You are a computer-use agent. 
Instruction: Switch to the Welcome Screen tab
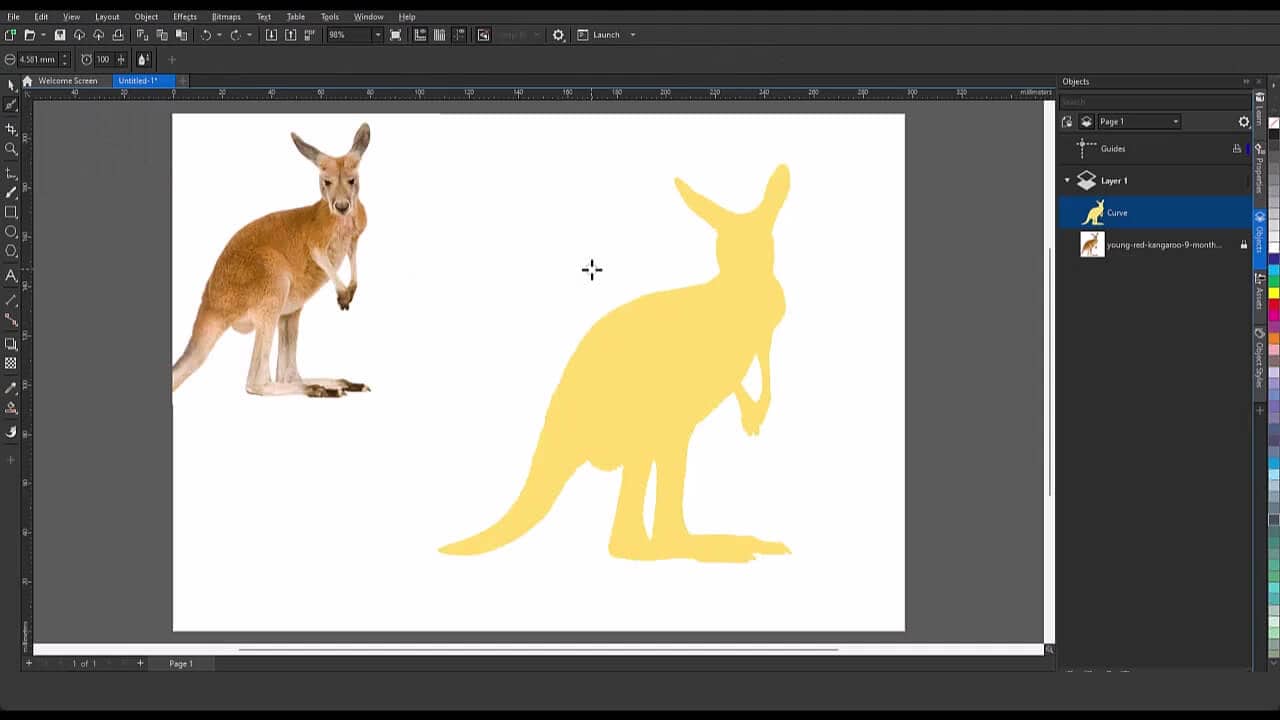(68, 81)
